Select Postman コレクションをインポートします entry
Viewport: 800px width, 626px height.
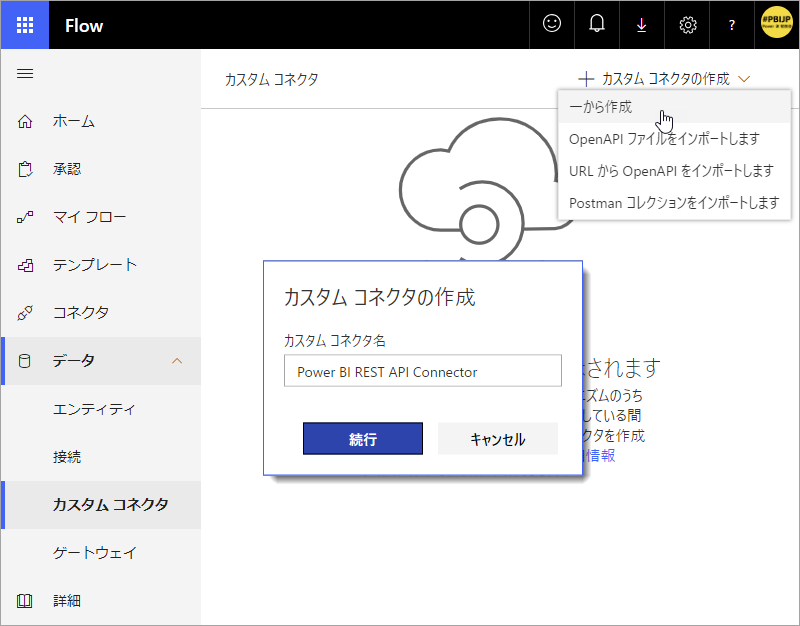(x=665, y=203)
